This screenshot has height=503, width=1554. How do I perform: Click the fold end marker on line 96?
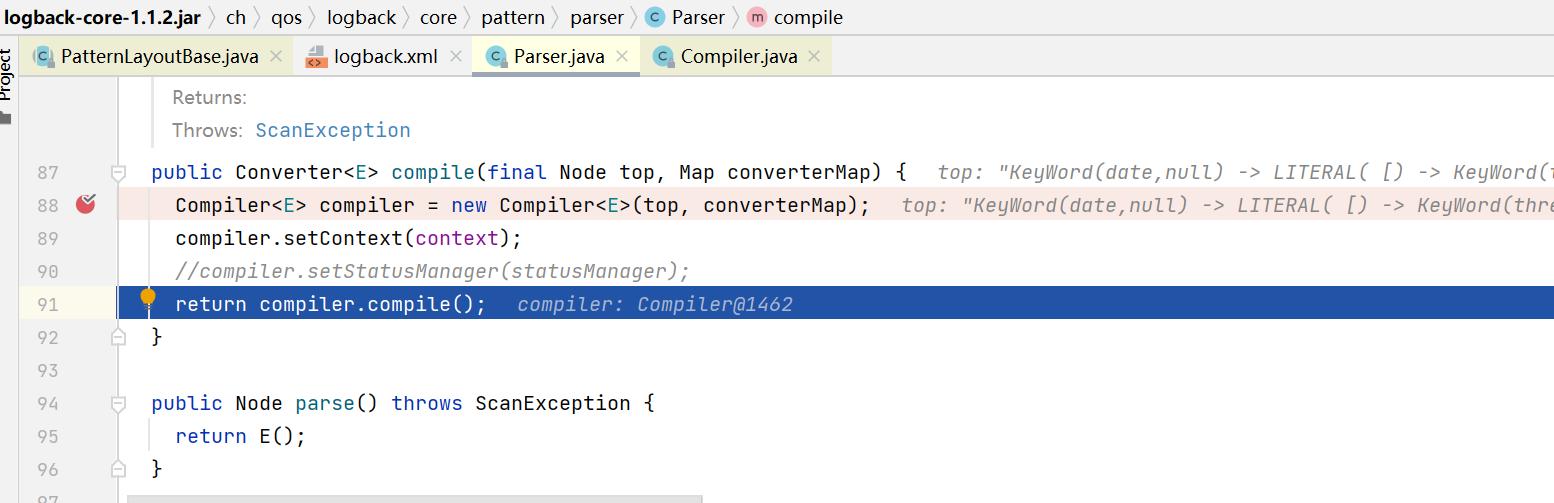tap(118, 469)
